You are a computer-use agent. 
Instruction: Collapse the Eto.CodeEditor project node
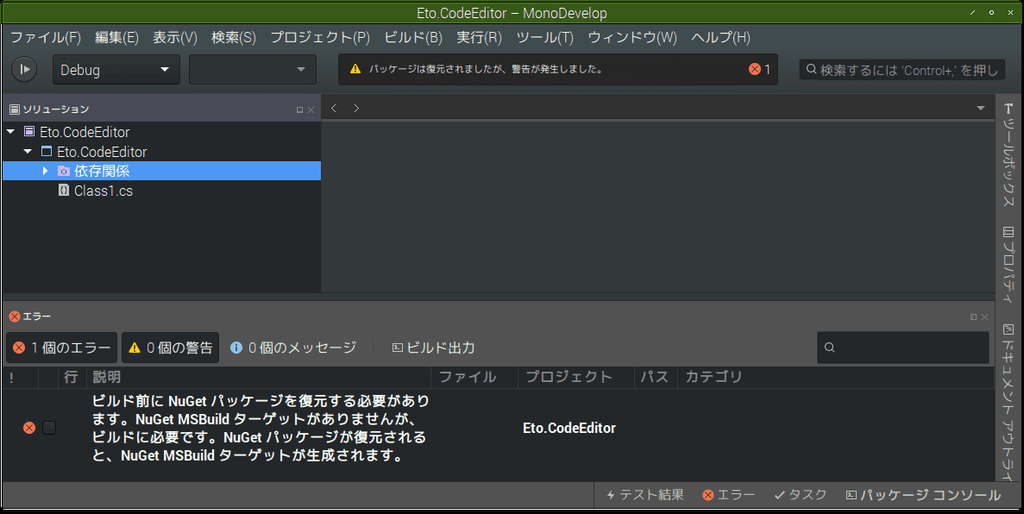tap(27, 152)
